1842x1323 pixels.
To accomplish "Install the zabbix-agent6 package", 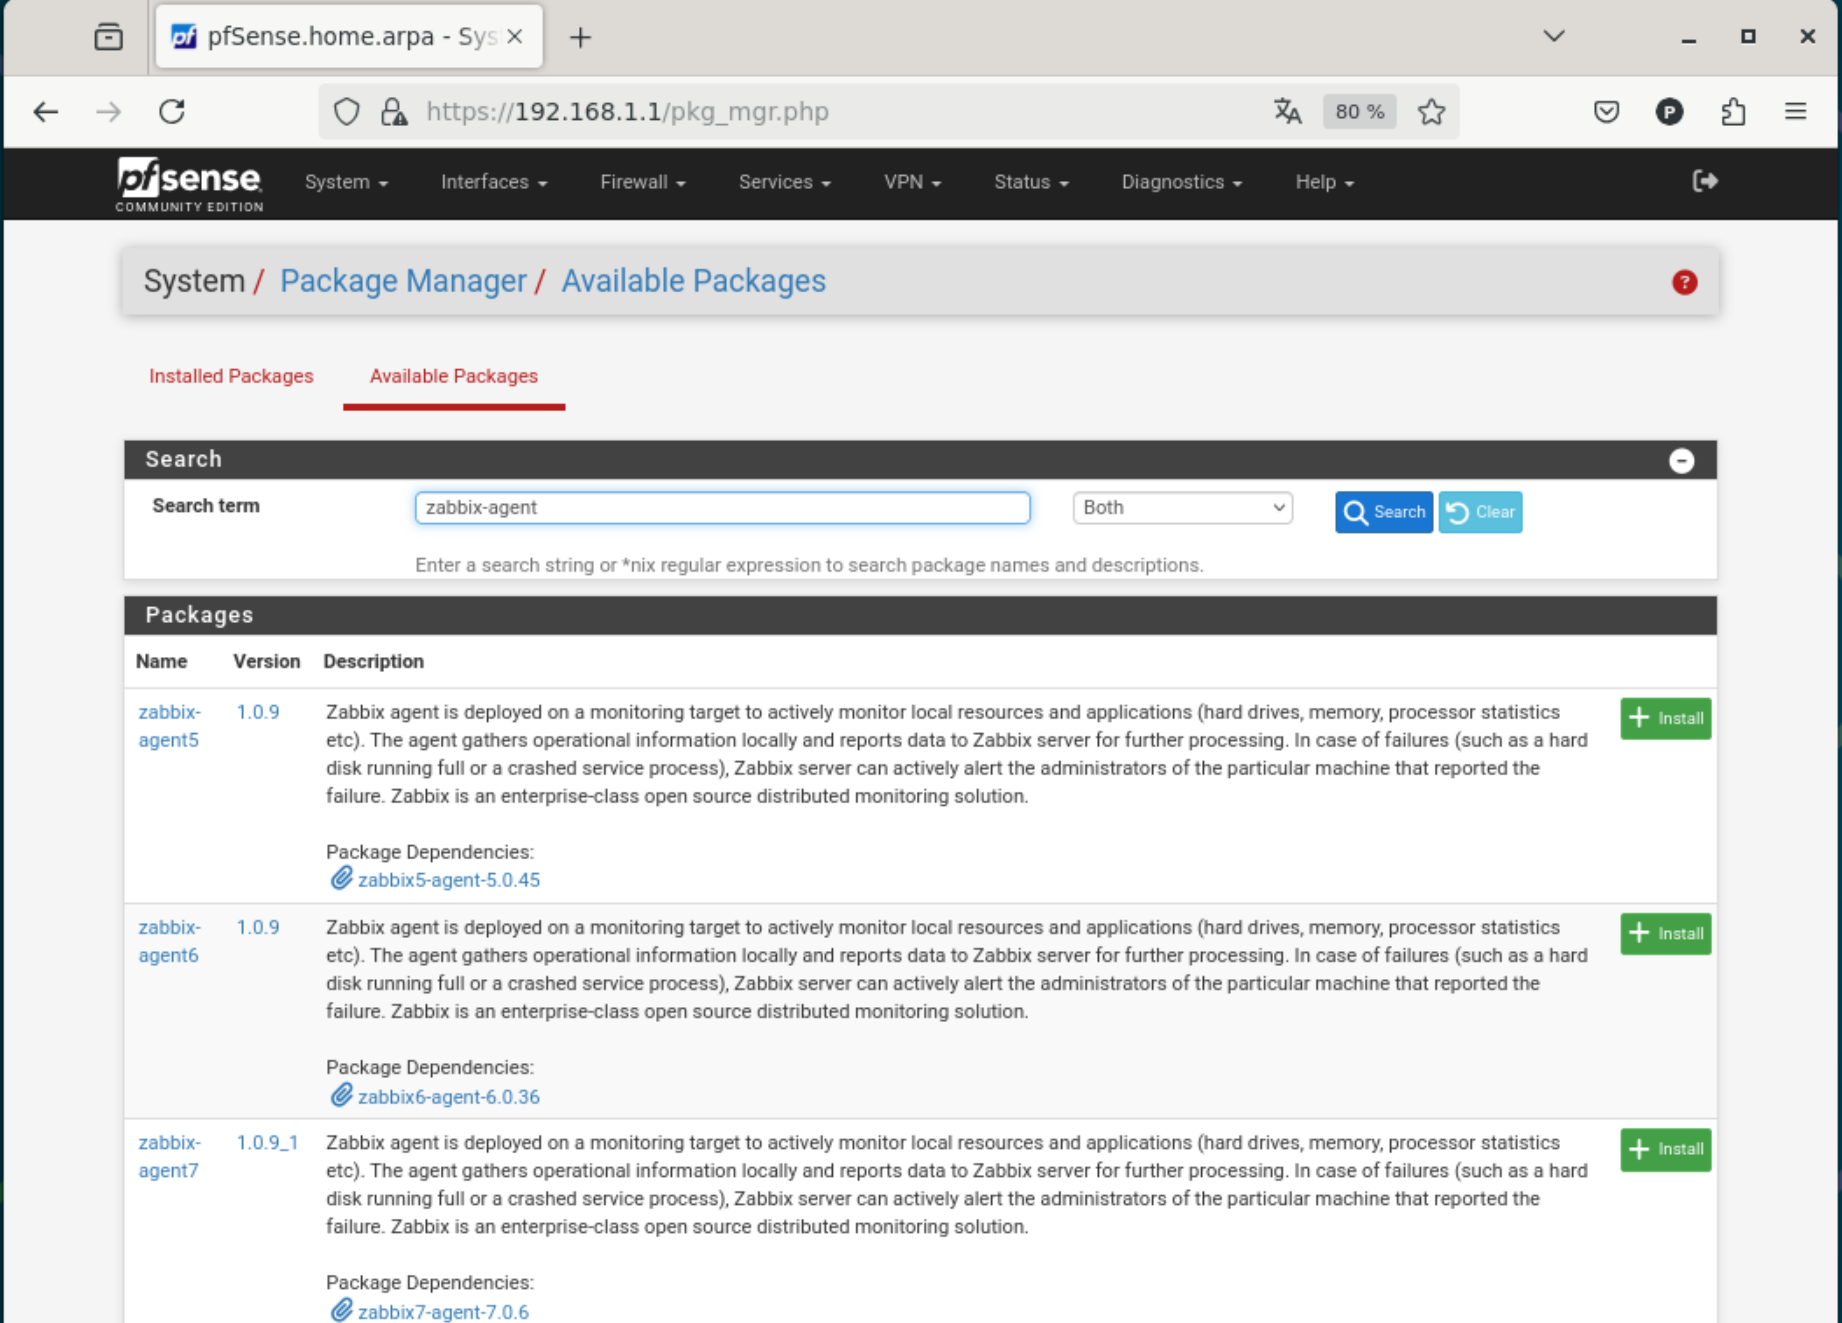I will click(x=1665, y=933).
